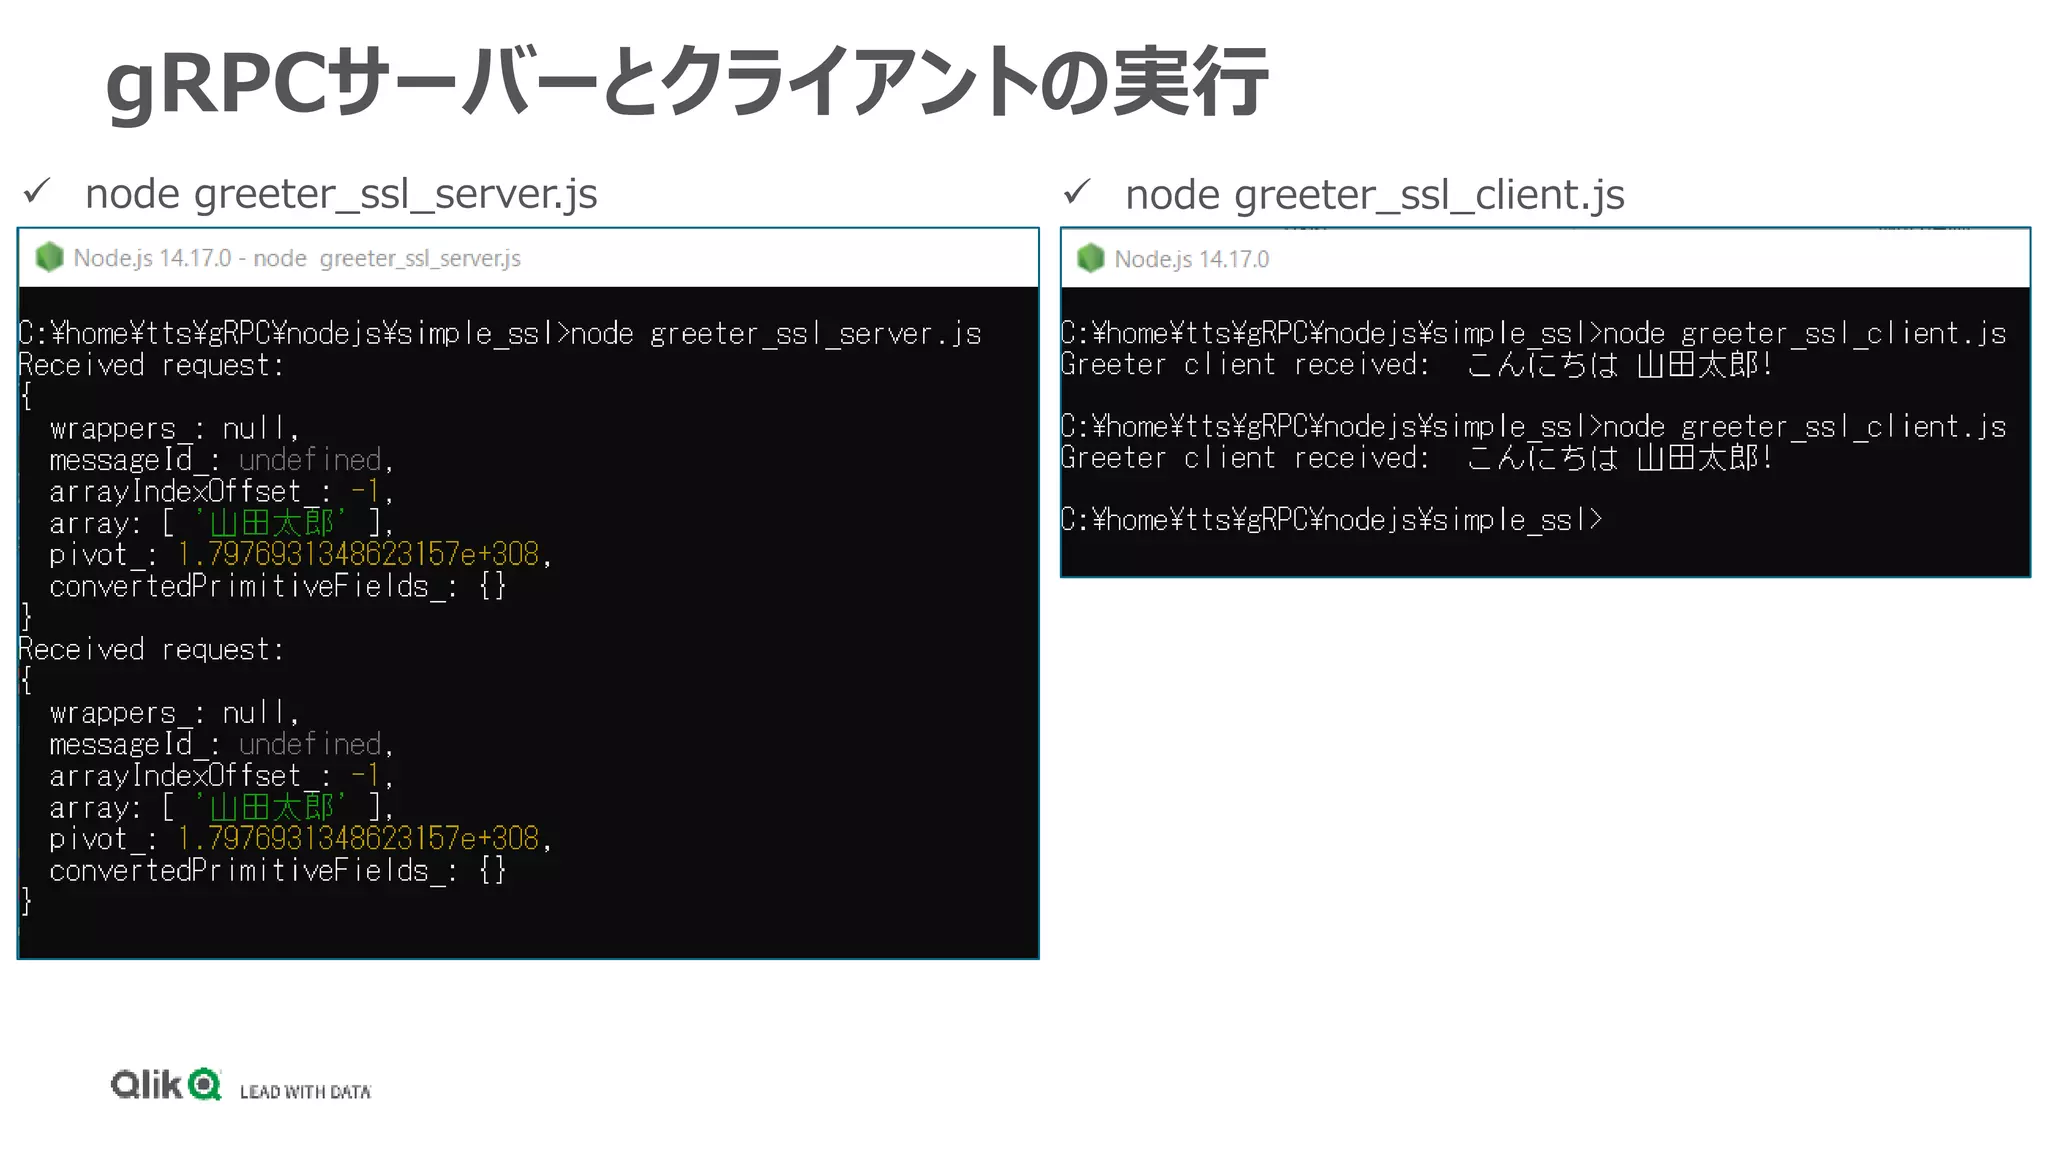This screenshot has height=1152, width=2048.
Task: Click first array line containing '山田太郎'
Action: pos(221,523)
